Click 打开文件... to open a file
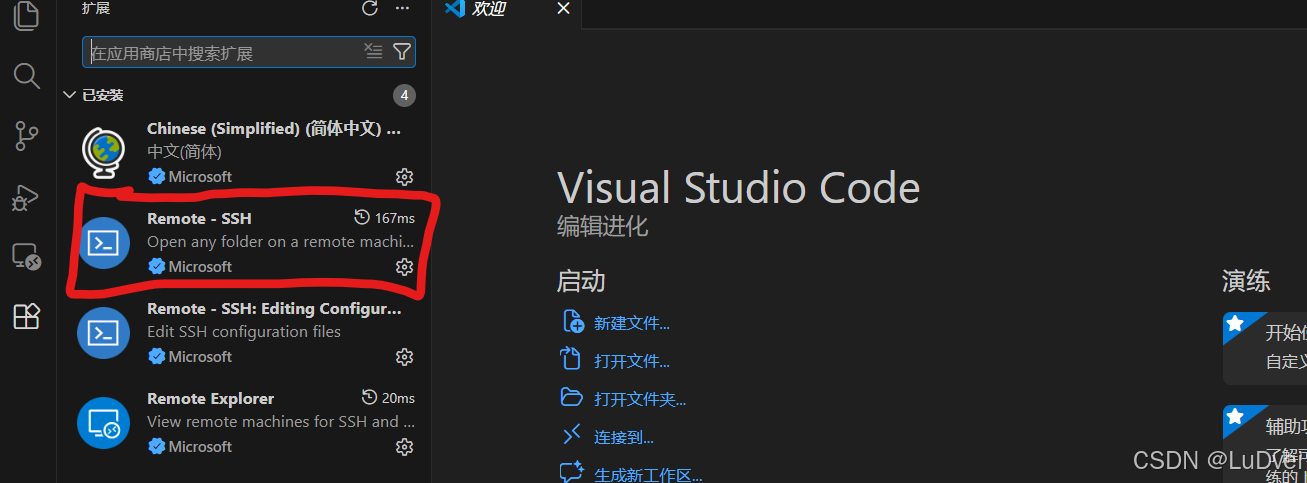 pos(632,361)
